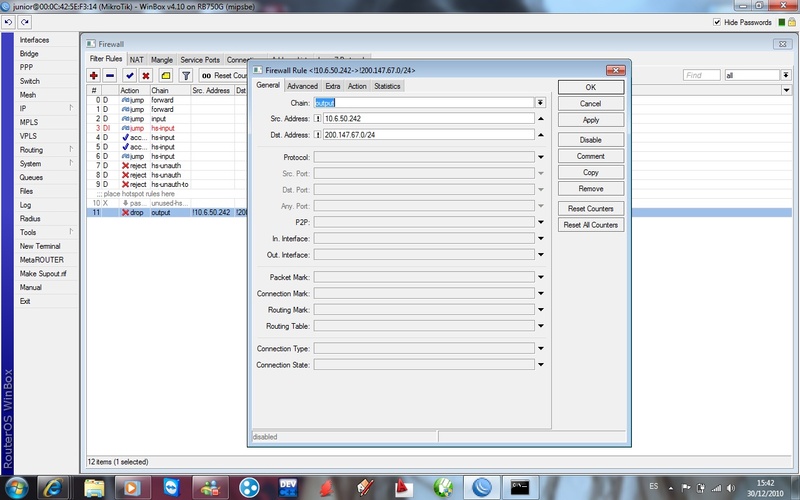The image size is (800, 500).
Task: Click OK in the Firewall Rule dialog
Action: [x=591, y=87]
